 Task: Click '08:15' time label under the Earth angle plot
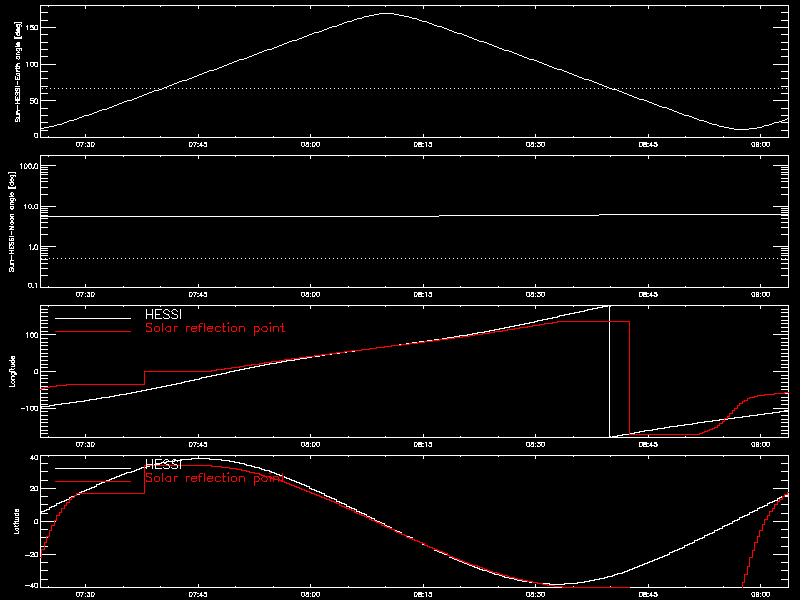pyautogui.click(x=423, y=144)
